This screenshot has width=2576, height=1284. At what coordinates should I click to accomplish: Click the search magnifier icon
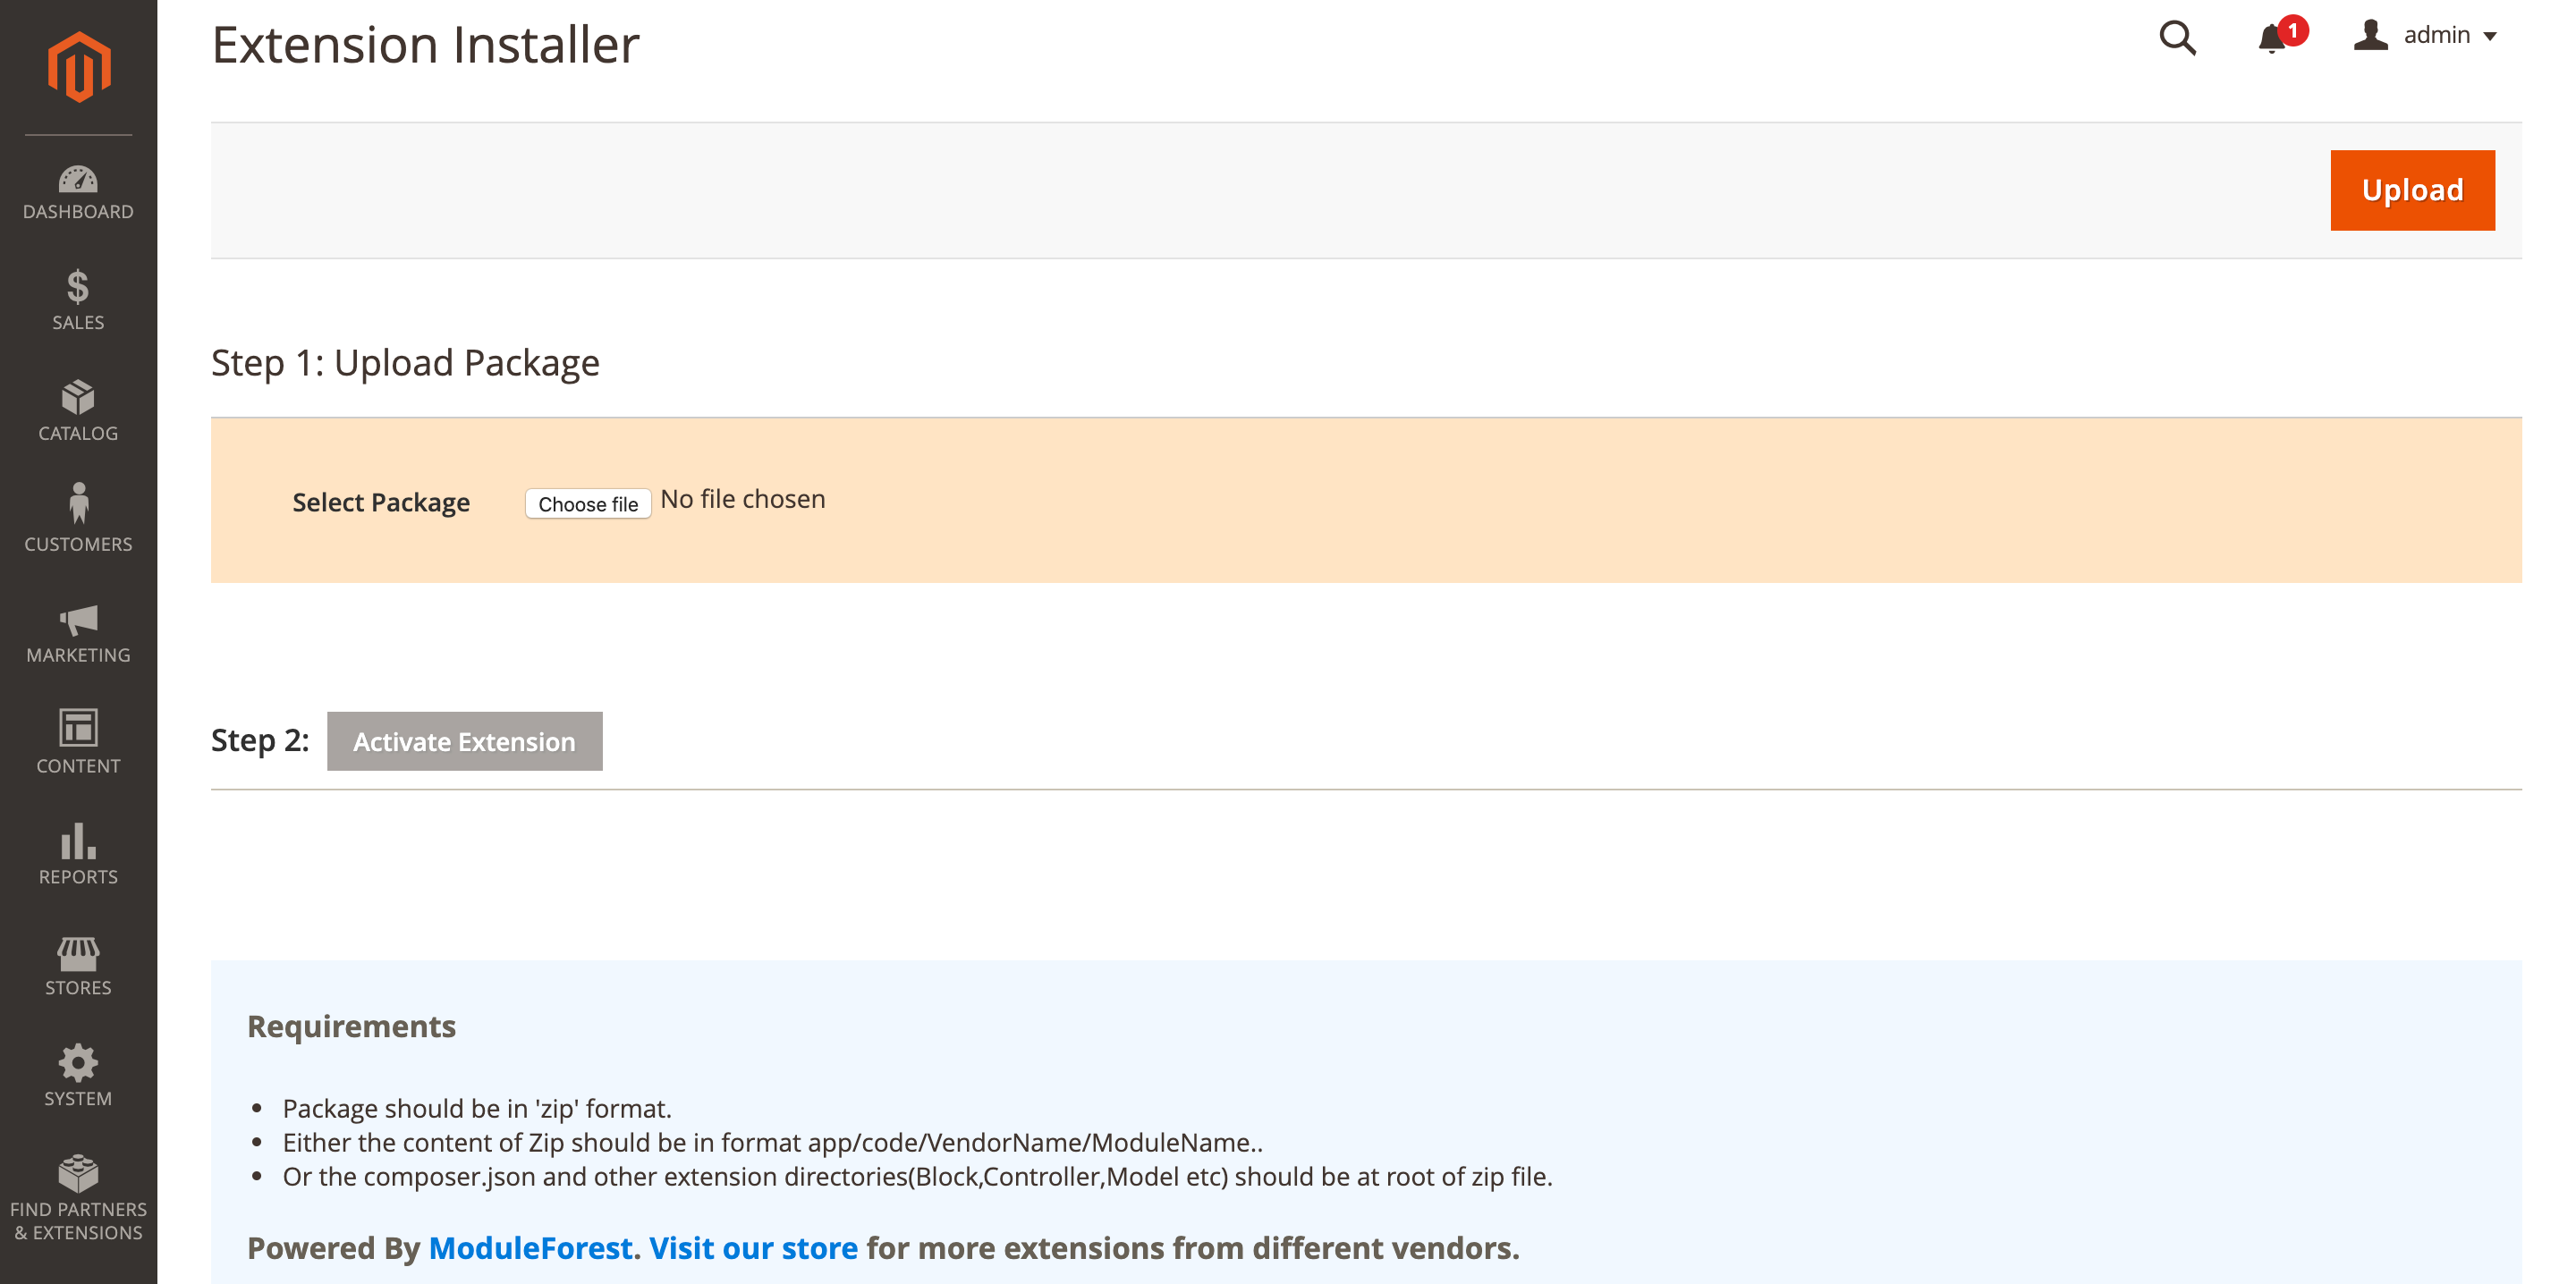click(2176, 38)
